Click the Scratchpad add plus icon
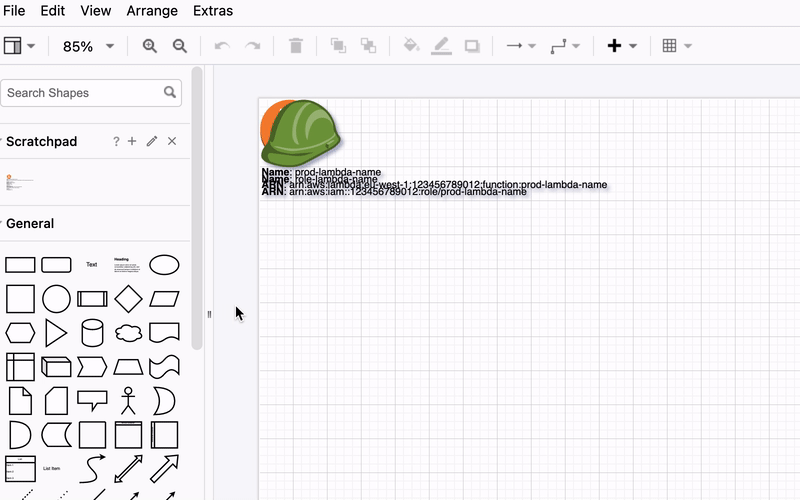The image size is (800, 500). (x=132, y=141)
